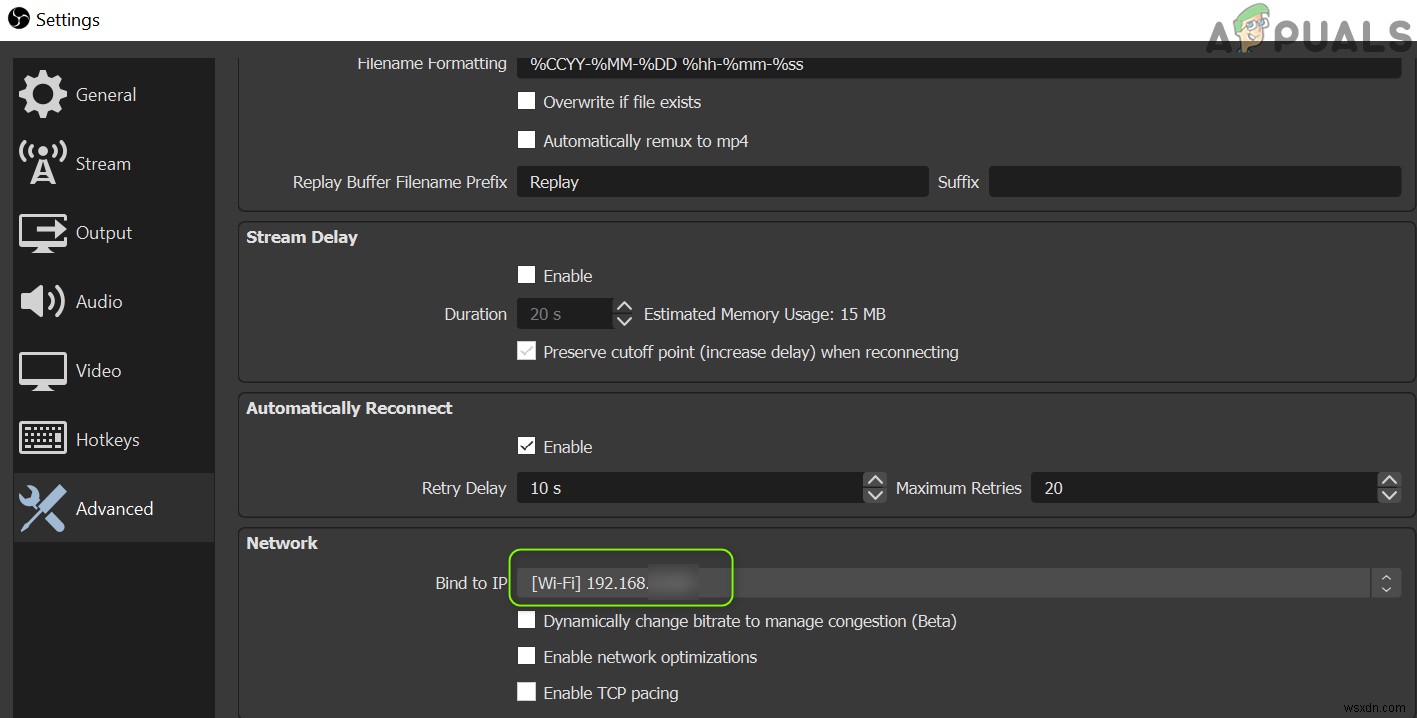
Task: Increase Maximum Retries with the up arrow
Action: pos(1389,481)
